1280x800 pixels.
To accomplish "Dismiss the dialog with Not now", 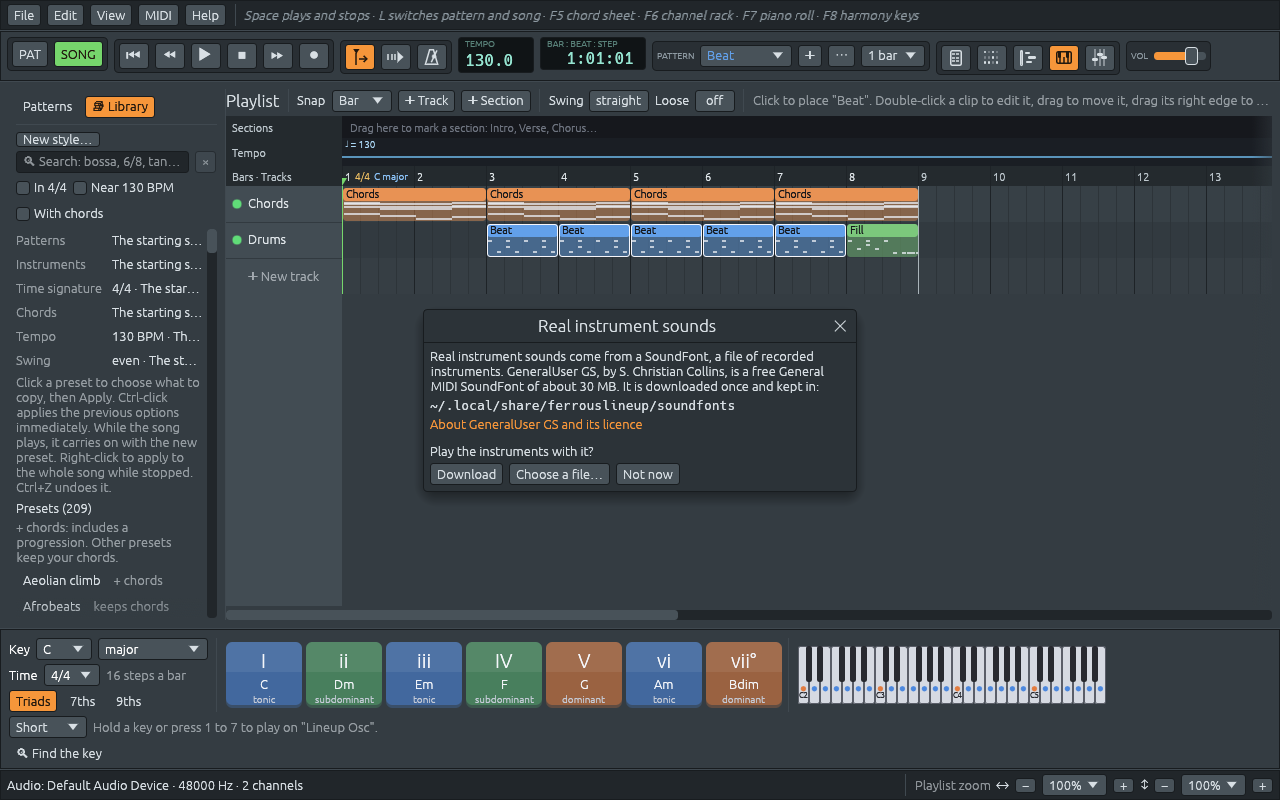I will (x=648, y=475).
